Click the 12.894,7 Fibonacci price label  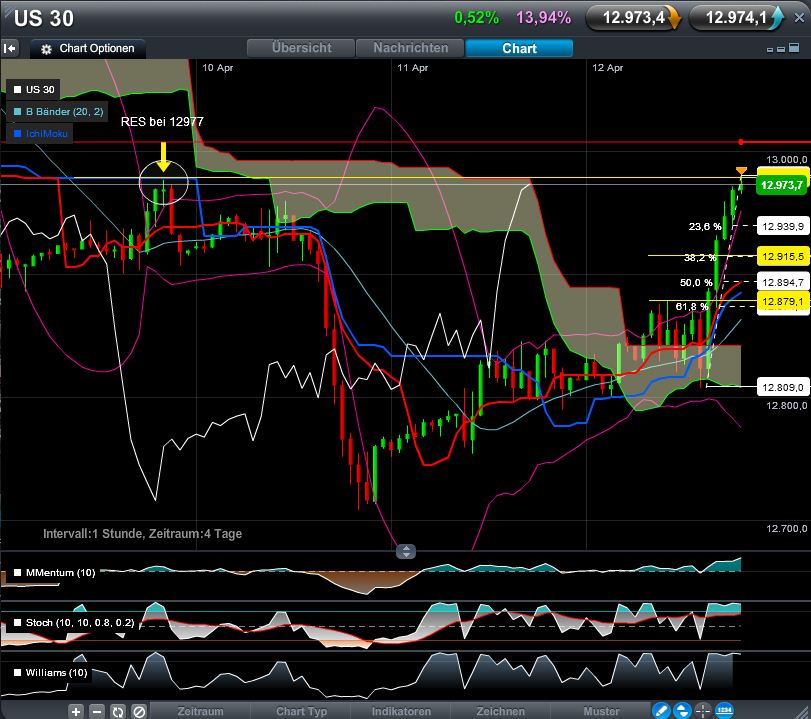coord(783,282)
